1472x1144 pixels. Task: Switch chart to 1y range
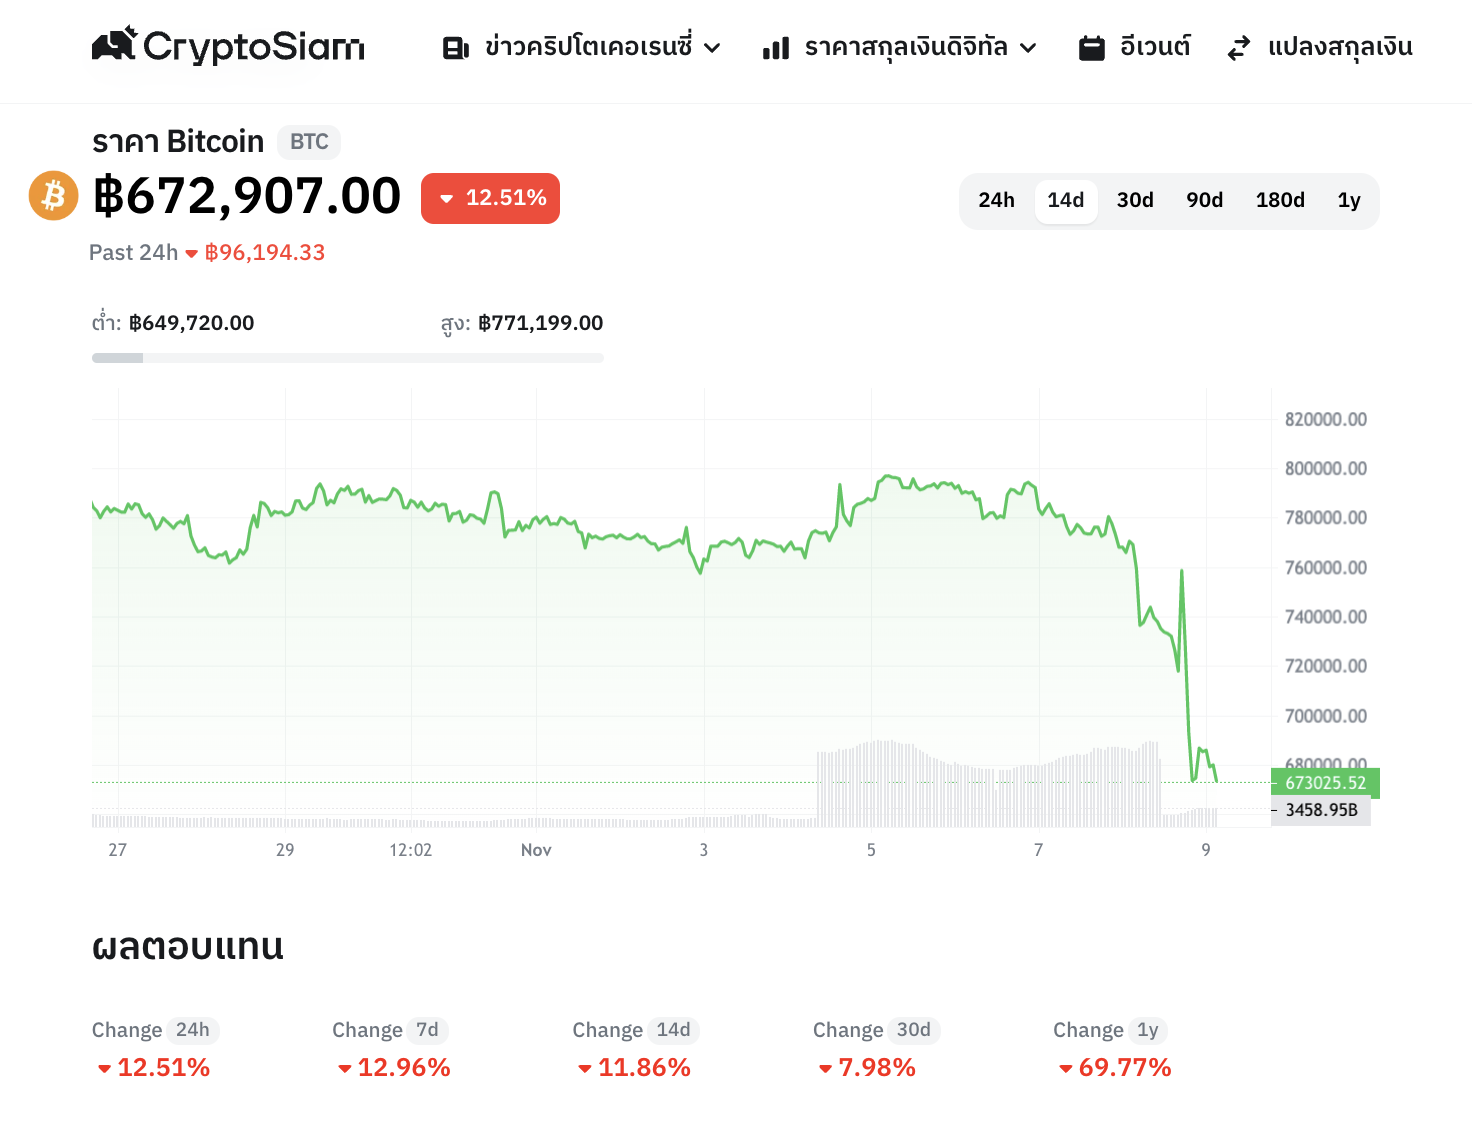pyautogui.click(x=1349, y=201)
